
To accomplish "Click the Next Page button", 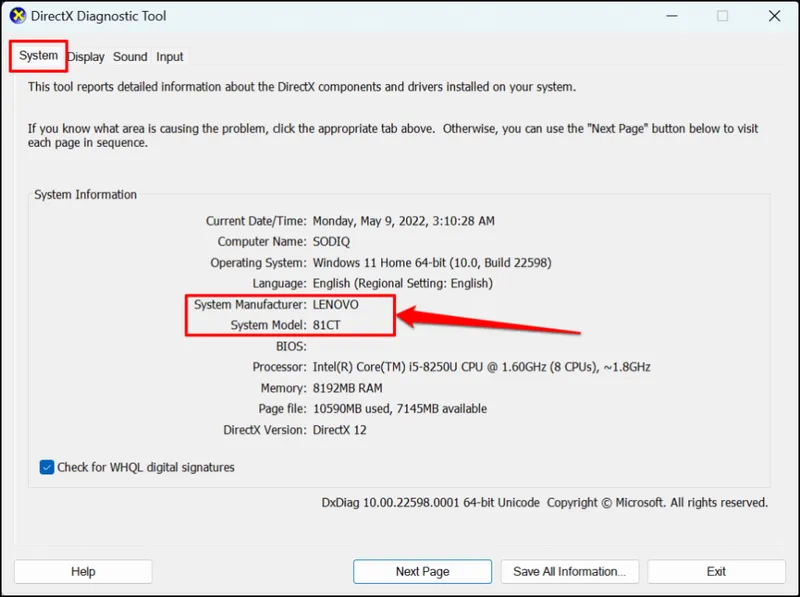I will (422, 571).
